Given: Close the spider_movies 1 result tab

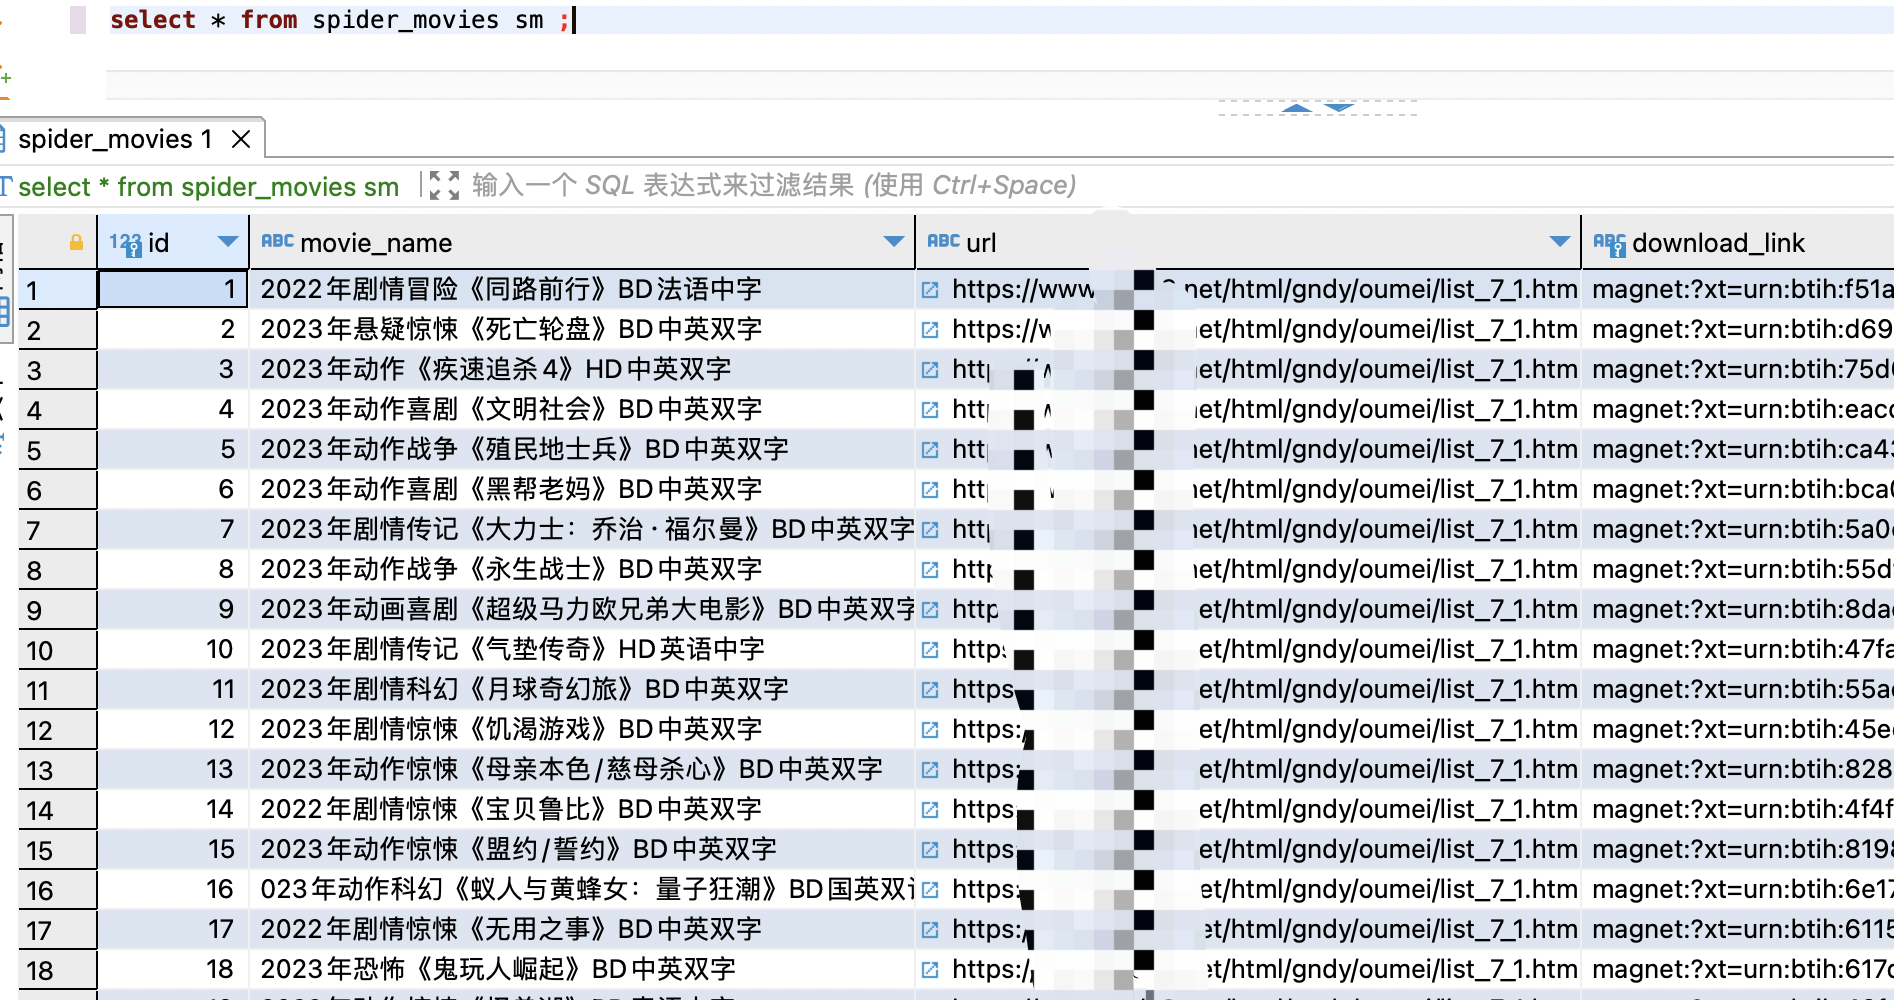Looking at the screenshot, I should 241,139.
